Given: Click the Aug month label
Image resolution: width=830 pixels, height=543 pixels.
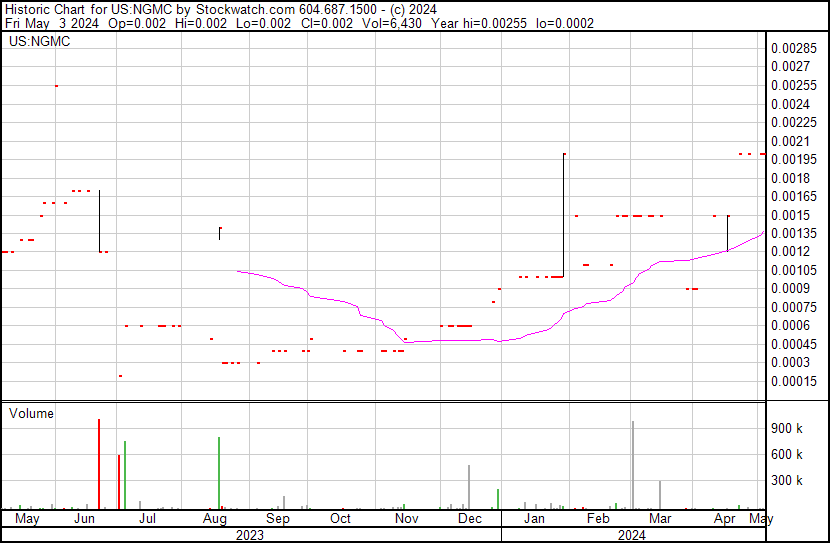Looking at the screenshot, I should click(214, 519).
